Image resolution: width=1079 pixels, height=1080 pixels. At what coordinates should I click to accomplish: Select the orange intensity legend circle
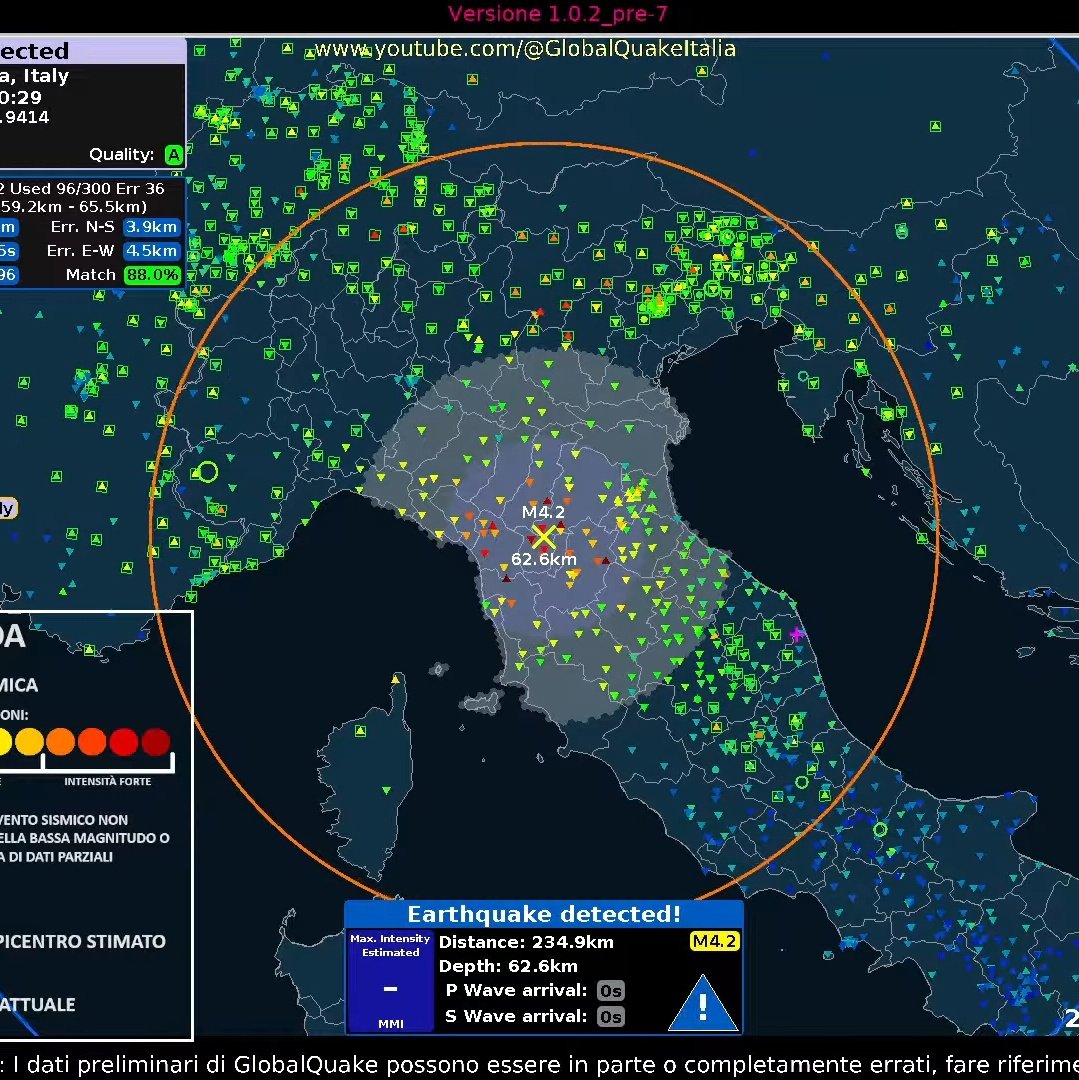[x=61, y=742]
